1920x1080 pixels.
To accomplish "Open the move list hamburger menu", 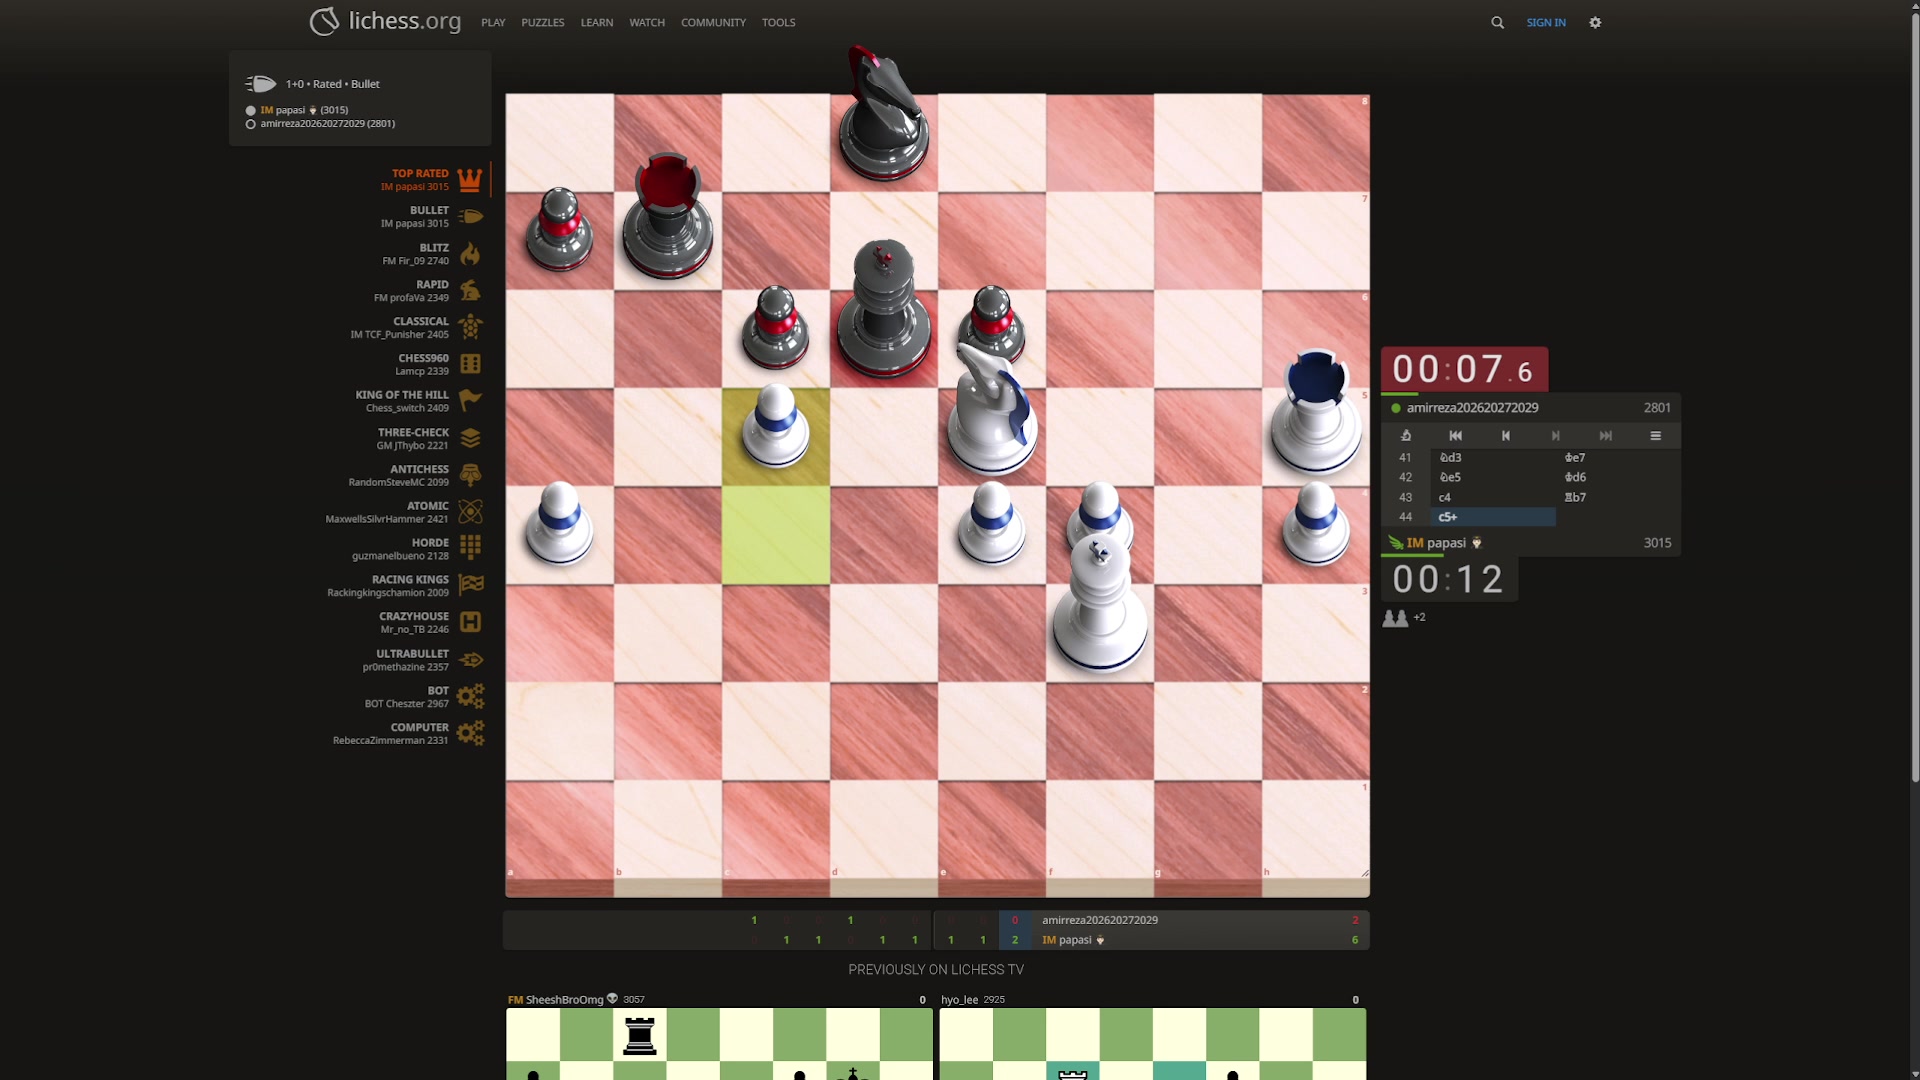I will pos(1656,436).
